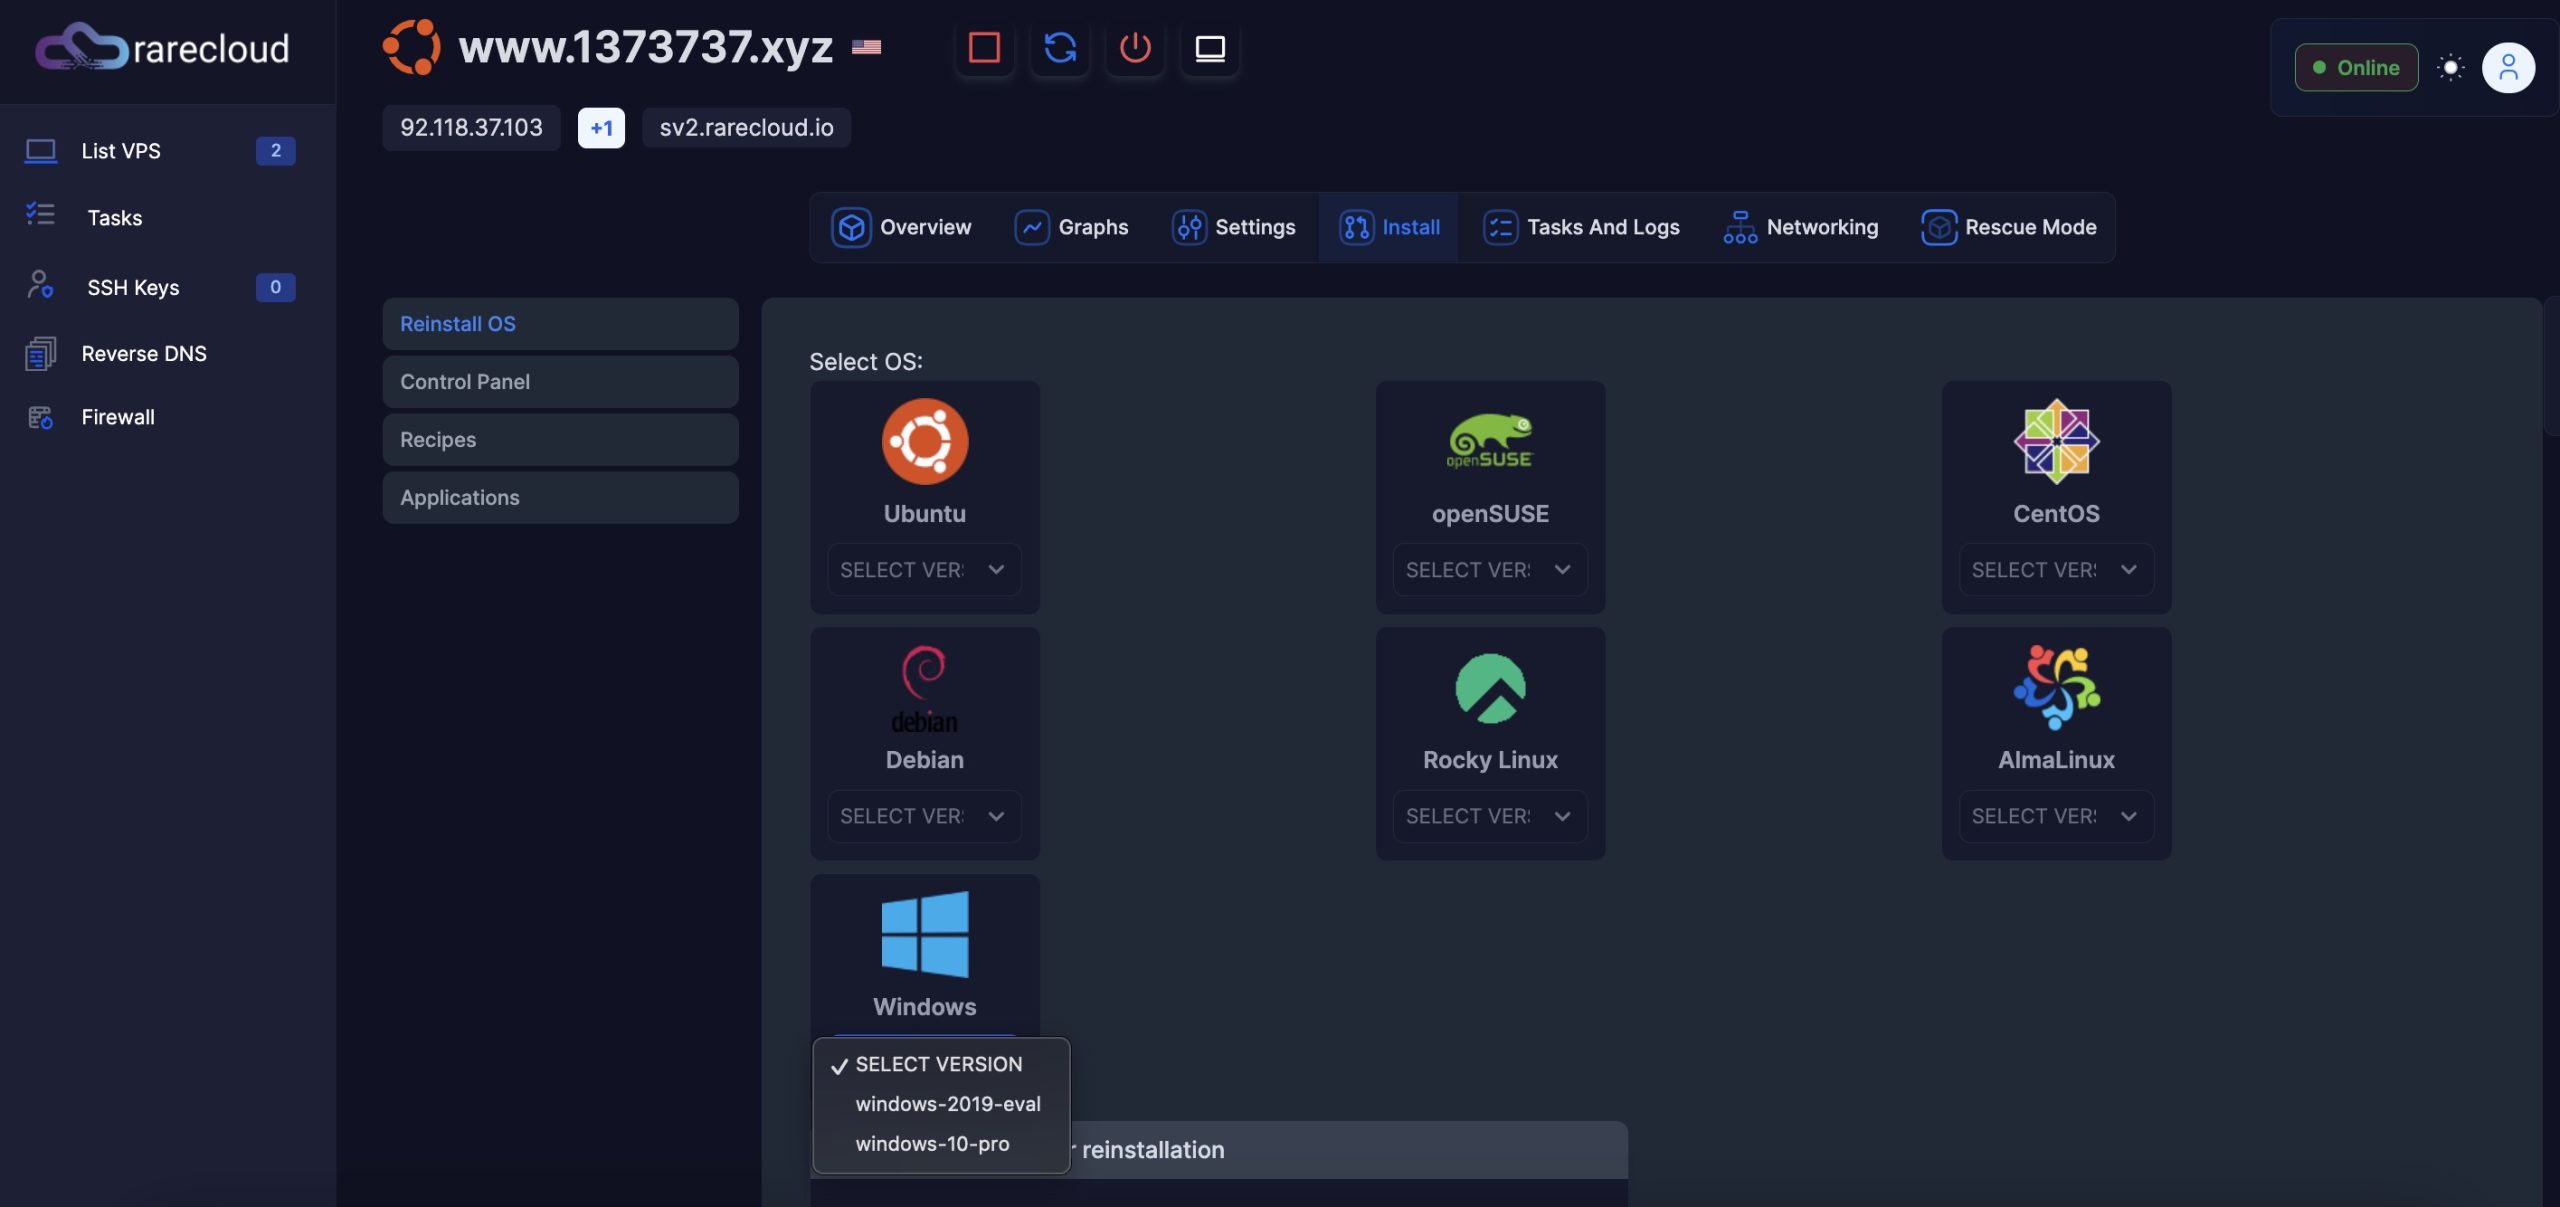
Task: Open Control Panel section
Action: pos(560,382)
